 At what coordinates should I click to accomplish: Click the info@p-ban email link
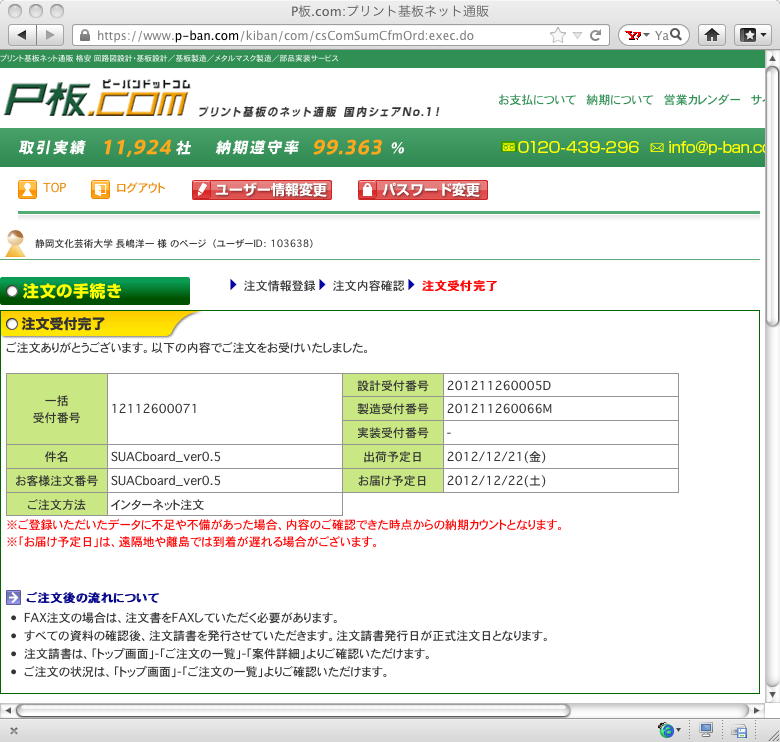click(708, 148)
